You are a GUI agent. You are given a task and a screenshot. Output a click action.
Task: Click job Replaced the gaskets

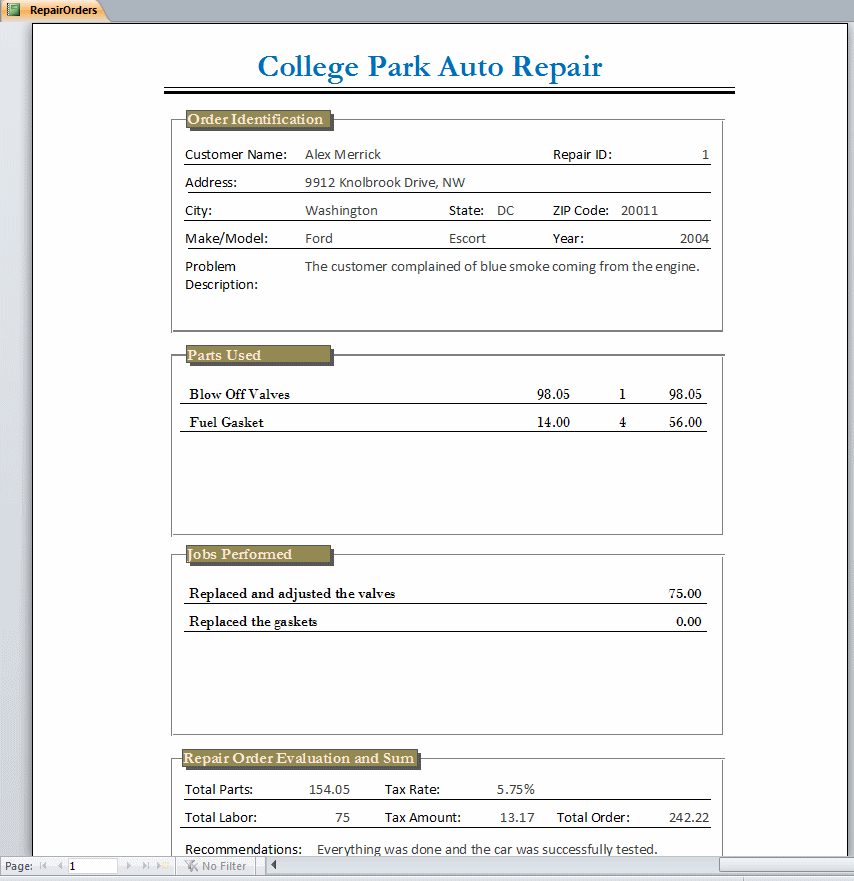253,622
